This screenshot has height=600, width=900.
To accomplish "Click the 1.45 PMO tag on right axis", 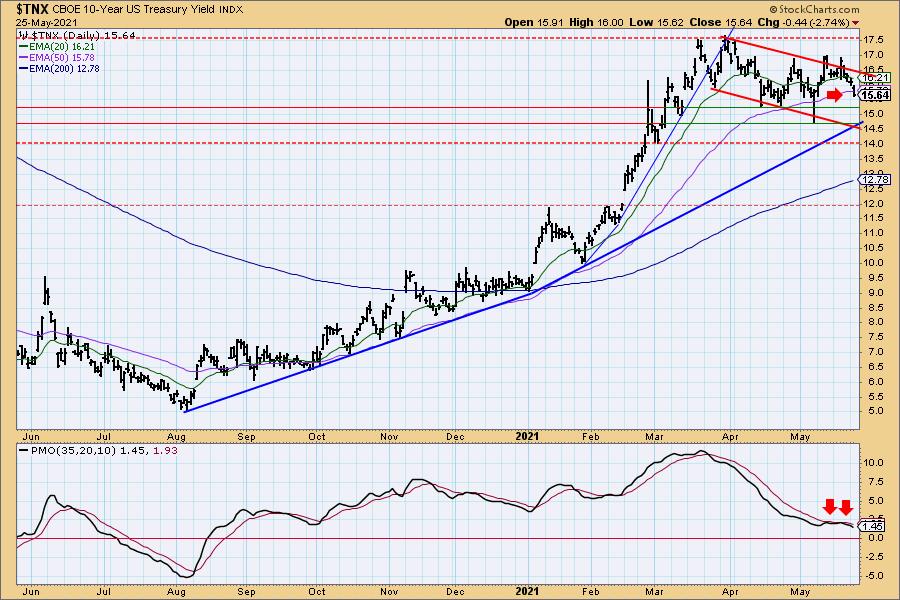I will click(x=872, y=526).
